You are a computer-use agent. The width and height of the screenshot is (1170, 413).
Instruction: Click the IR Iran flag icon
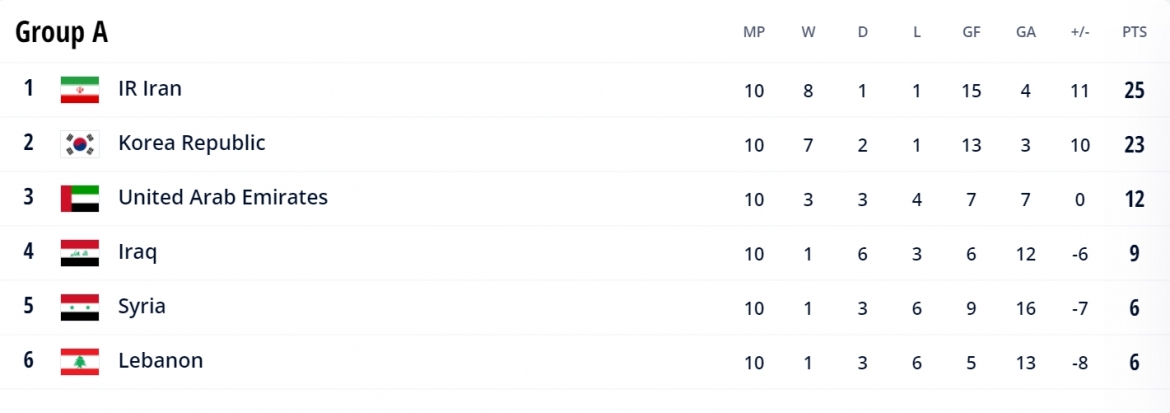coord(80,90)
